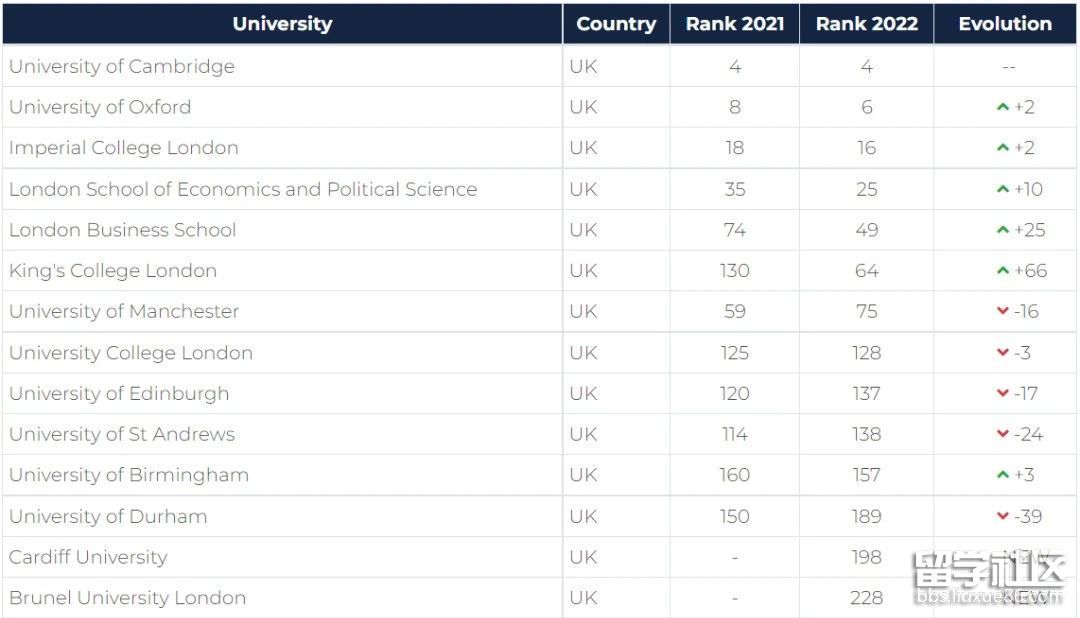Image resolution: width=1080 pixels, height=618 pixels.
Task: Click the green up arrow in Oxford row
Action: pyautogui.click(x=1002, y=107)
